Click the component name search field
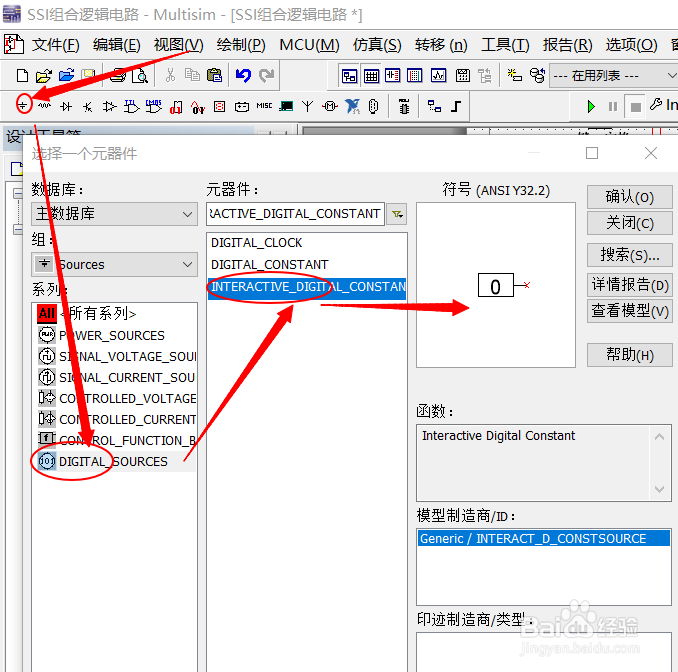678x672 pixels. point(295,214)
